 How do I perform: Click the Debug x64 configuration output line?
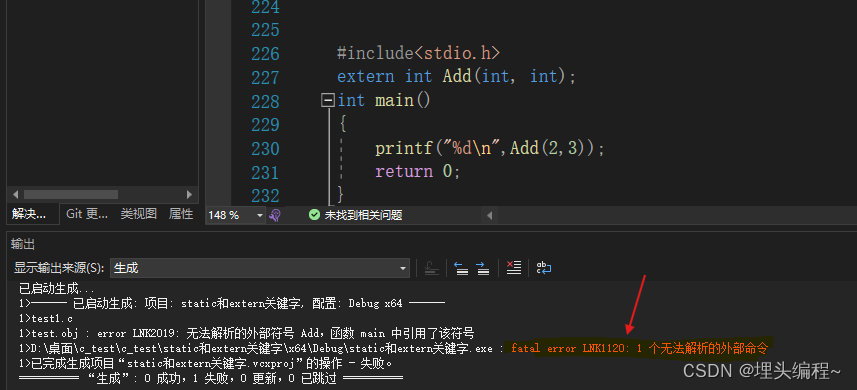(x=232, y=303)
